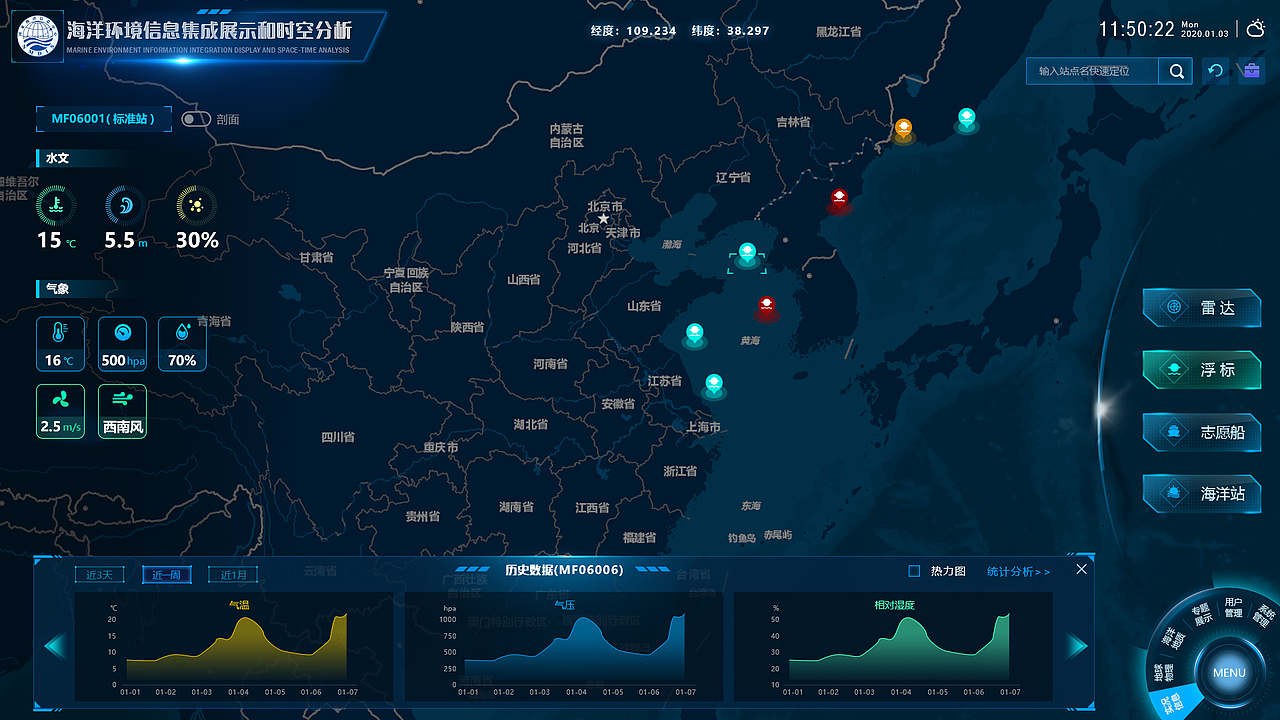
Task: Click the station name search field
Action: coord(1092,71)
